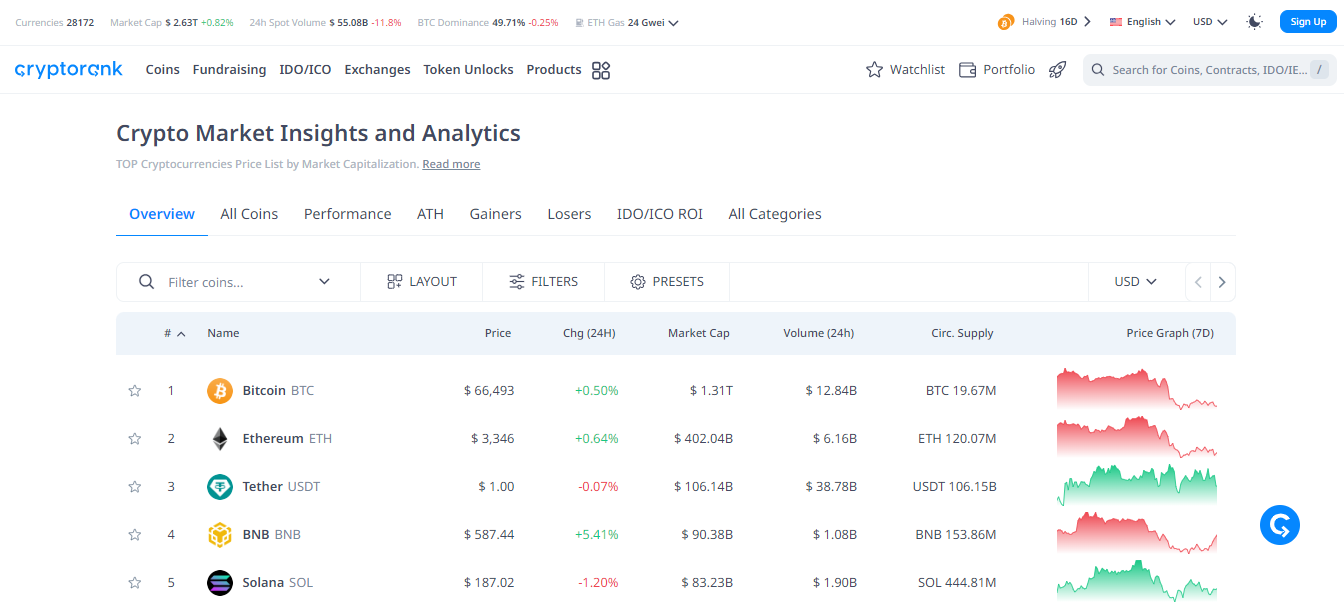Expand the Filter coins dropdown chevron
This screenshot has height=604, width=1344.
pyautogui.click(x=324, y=282)
